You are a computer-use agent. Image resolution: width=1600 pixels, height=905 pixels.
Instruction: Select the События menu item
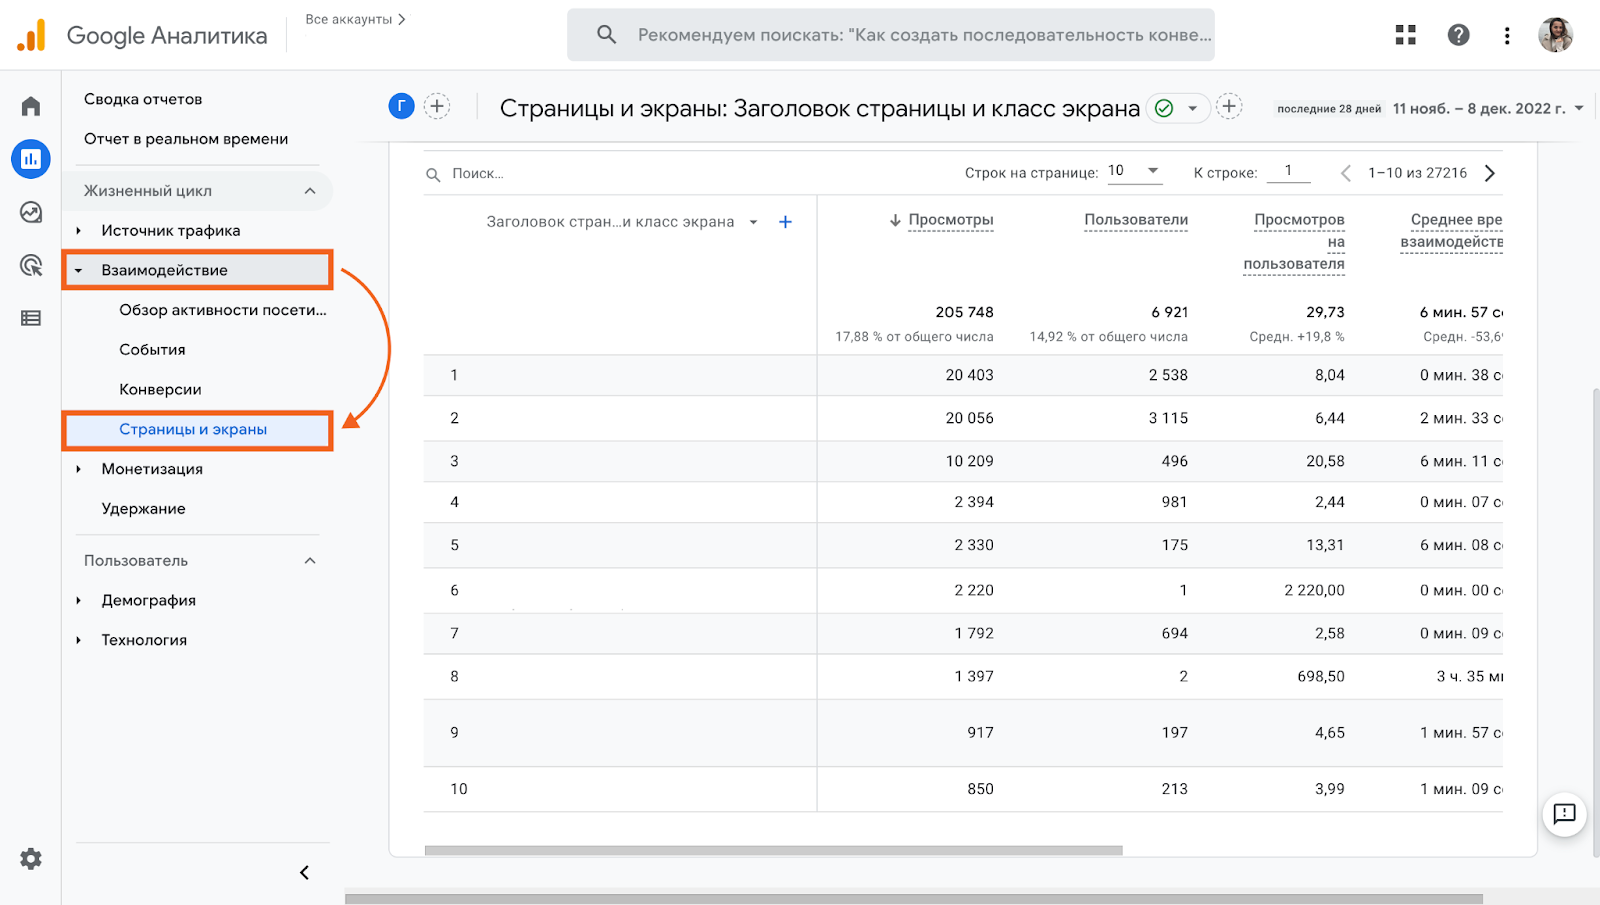(x=152, y=349)
